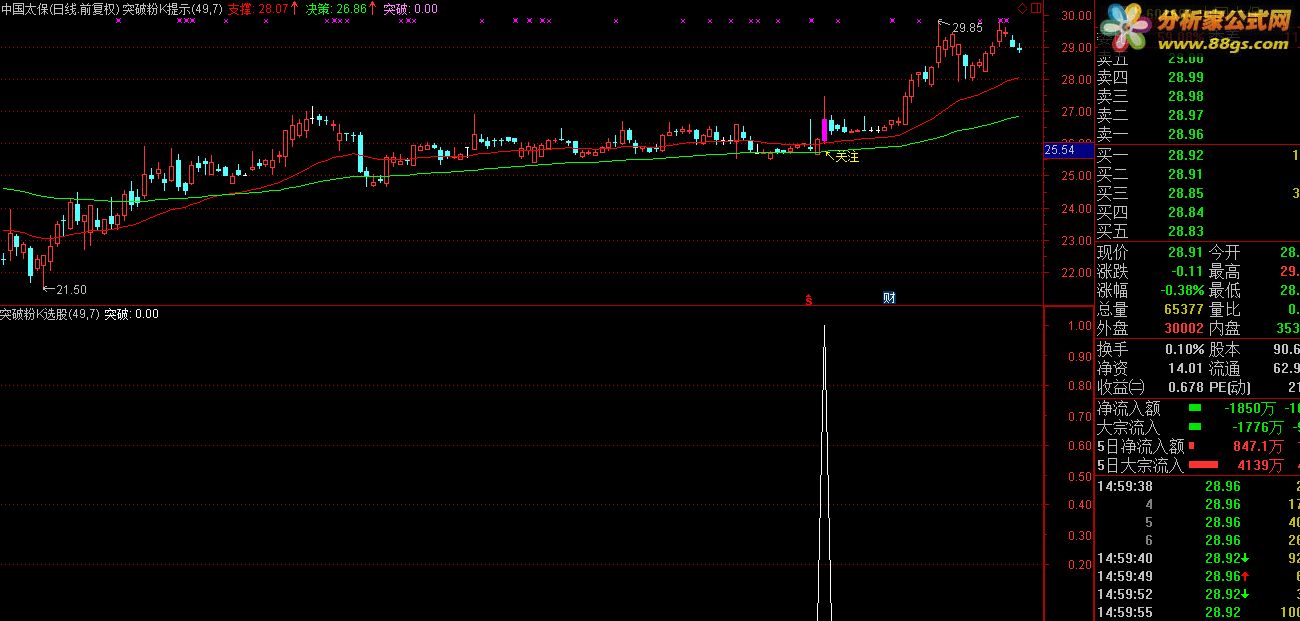Click the 最高 label in quote panel
The width and height of the screenshot is (1300, 621).
pyautogui.click(x=1225, y=272)
